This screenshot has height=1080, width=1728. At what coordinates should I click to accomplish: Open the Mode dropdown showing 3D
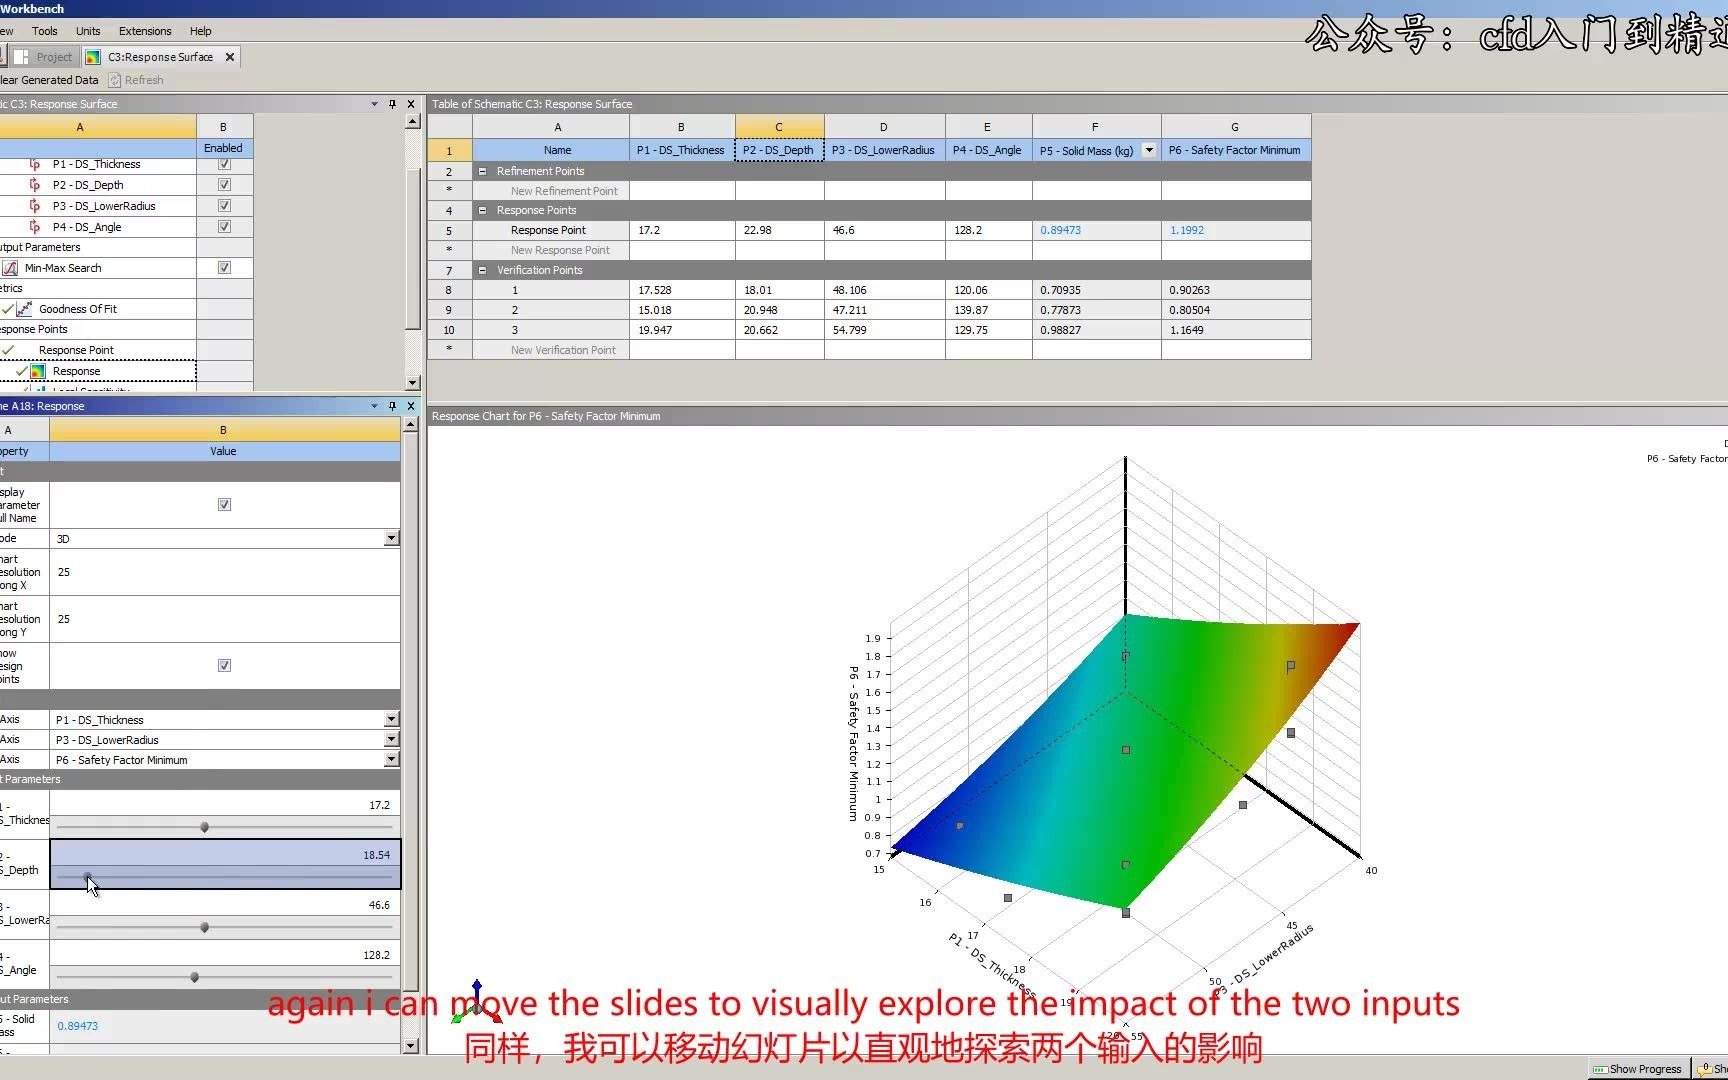pos(391,538)
